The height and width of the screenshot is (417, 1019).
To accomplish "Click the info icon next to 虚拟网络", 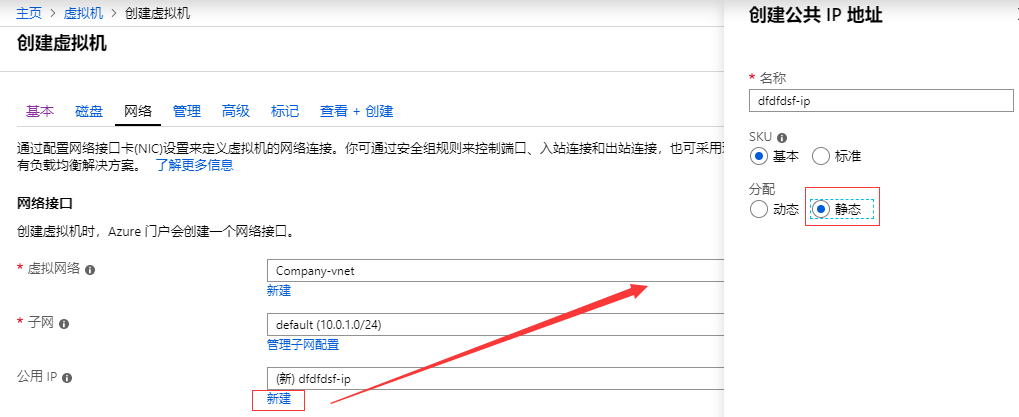I will click(90, 270).
